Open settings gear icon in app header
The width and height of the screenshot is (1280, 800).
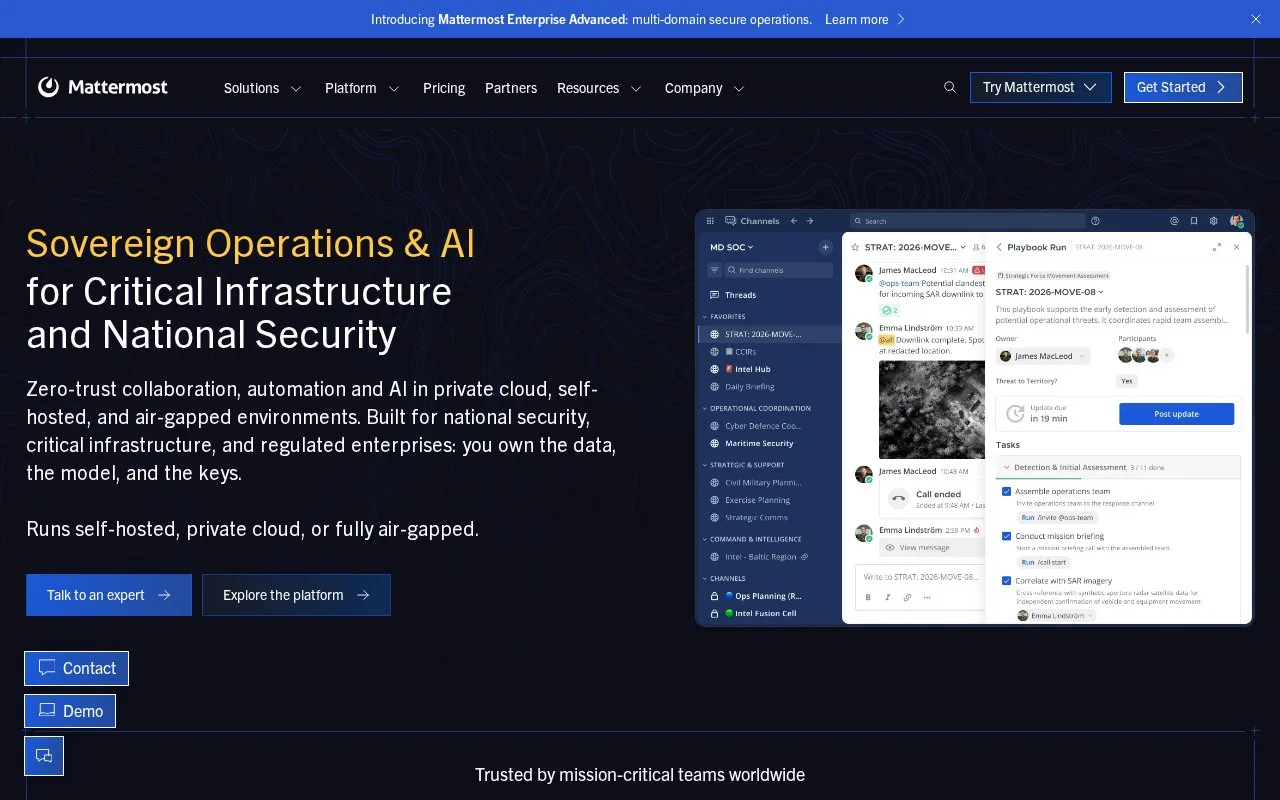[x=1214, y=221]
